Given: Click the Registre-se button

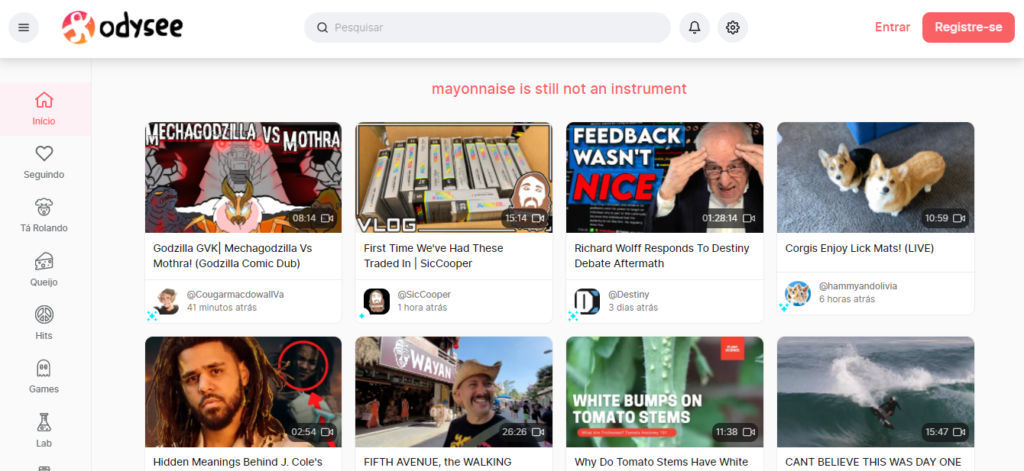Looking at the screenshot, I should coord(968,27).
